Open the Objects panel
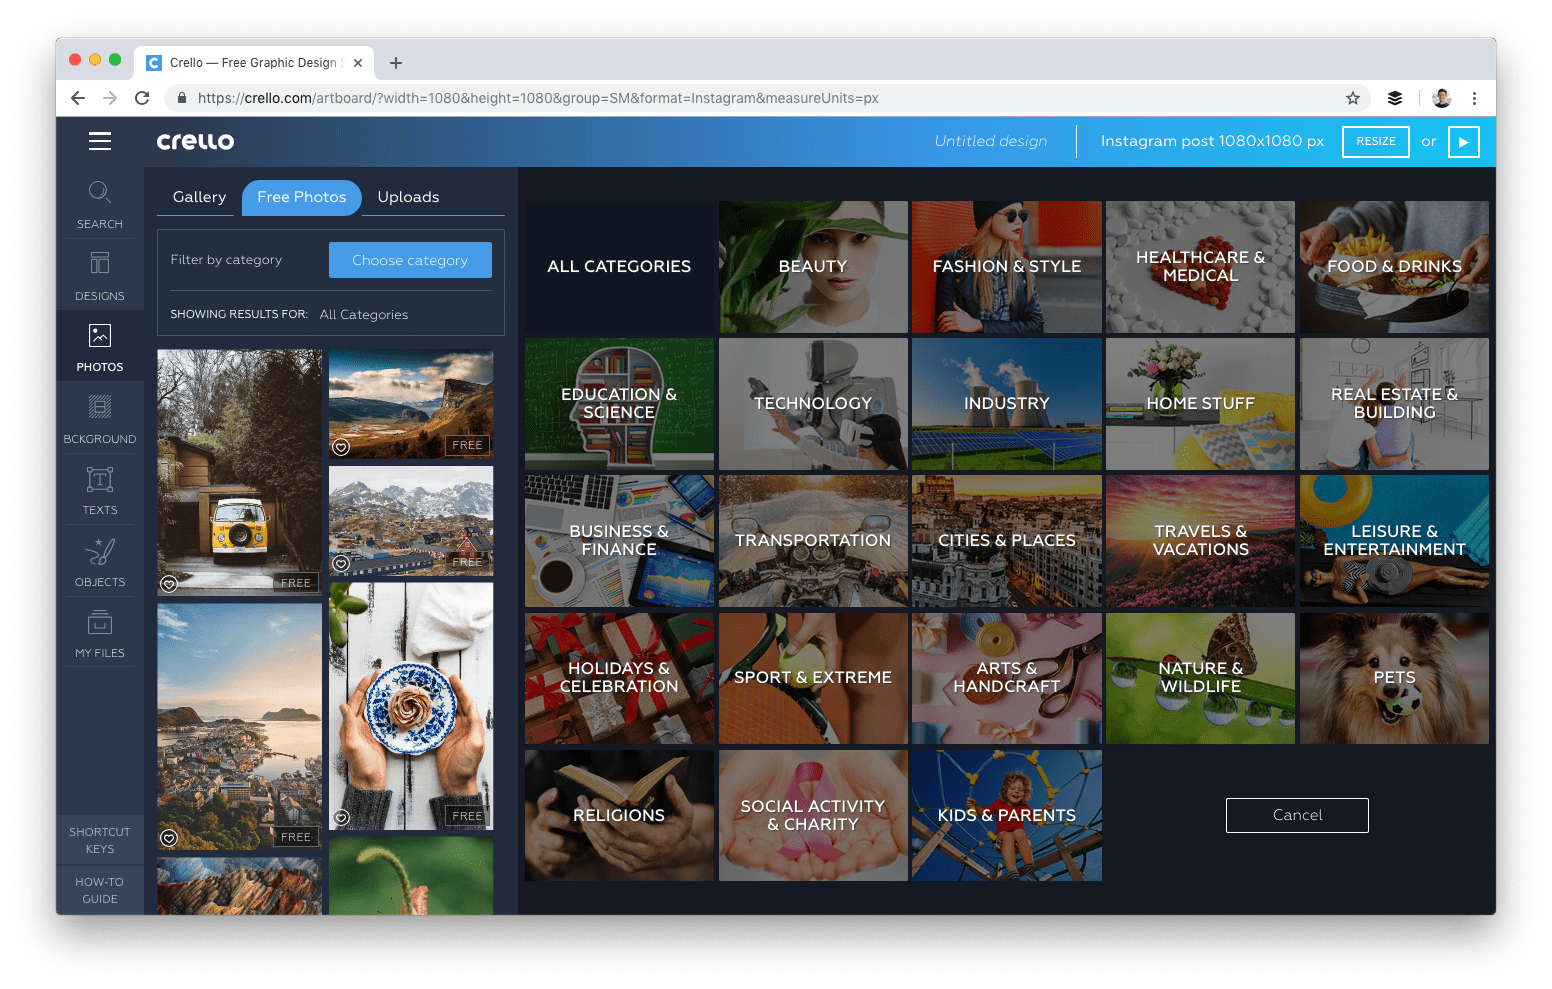This screenshot has width=1552, height=989. point(100,561)
